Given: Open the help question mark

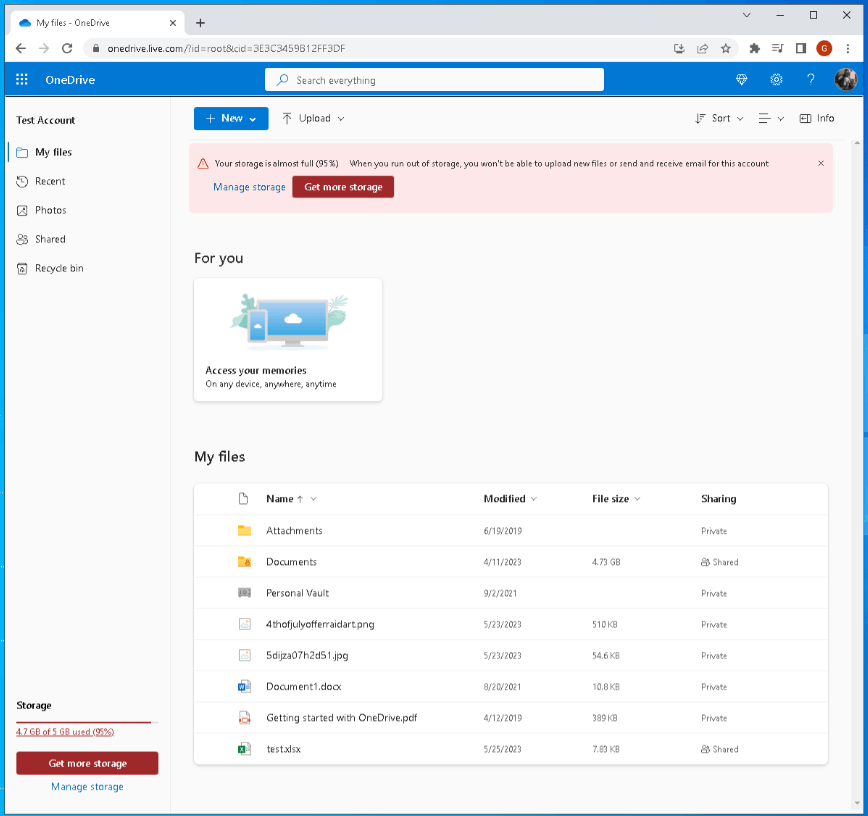Looking at the screenshot, I should (x=810, y=80).
